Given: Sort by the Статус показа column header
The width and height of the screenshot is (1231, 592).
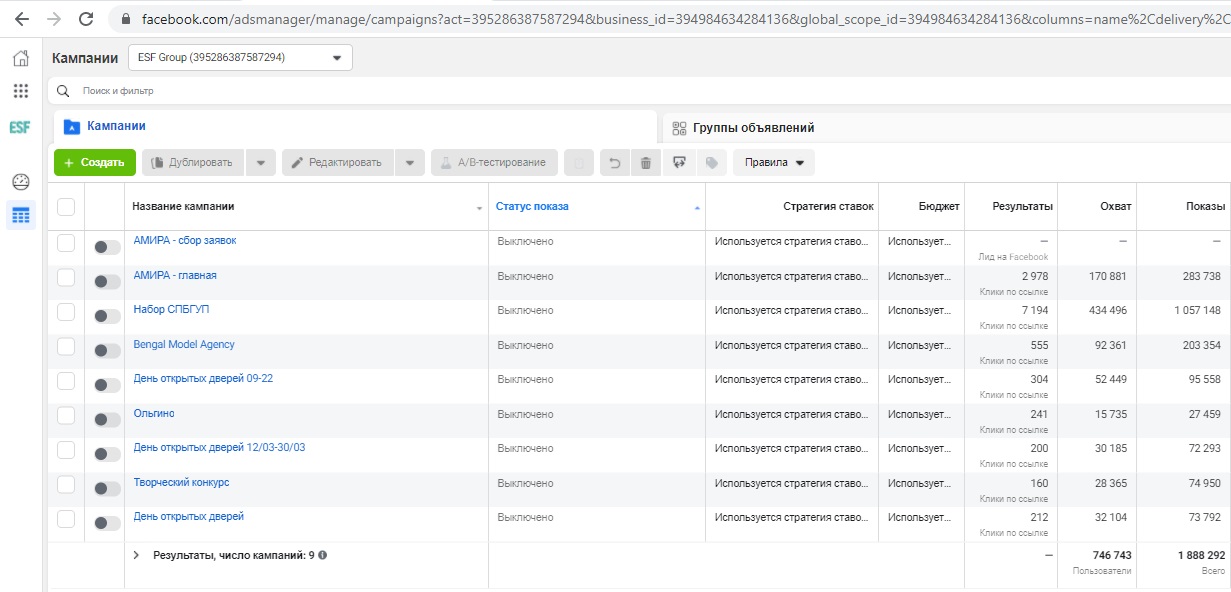Looking at the screenshot, I should [532, 207].
